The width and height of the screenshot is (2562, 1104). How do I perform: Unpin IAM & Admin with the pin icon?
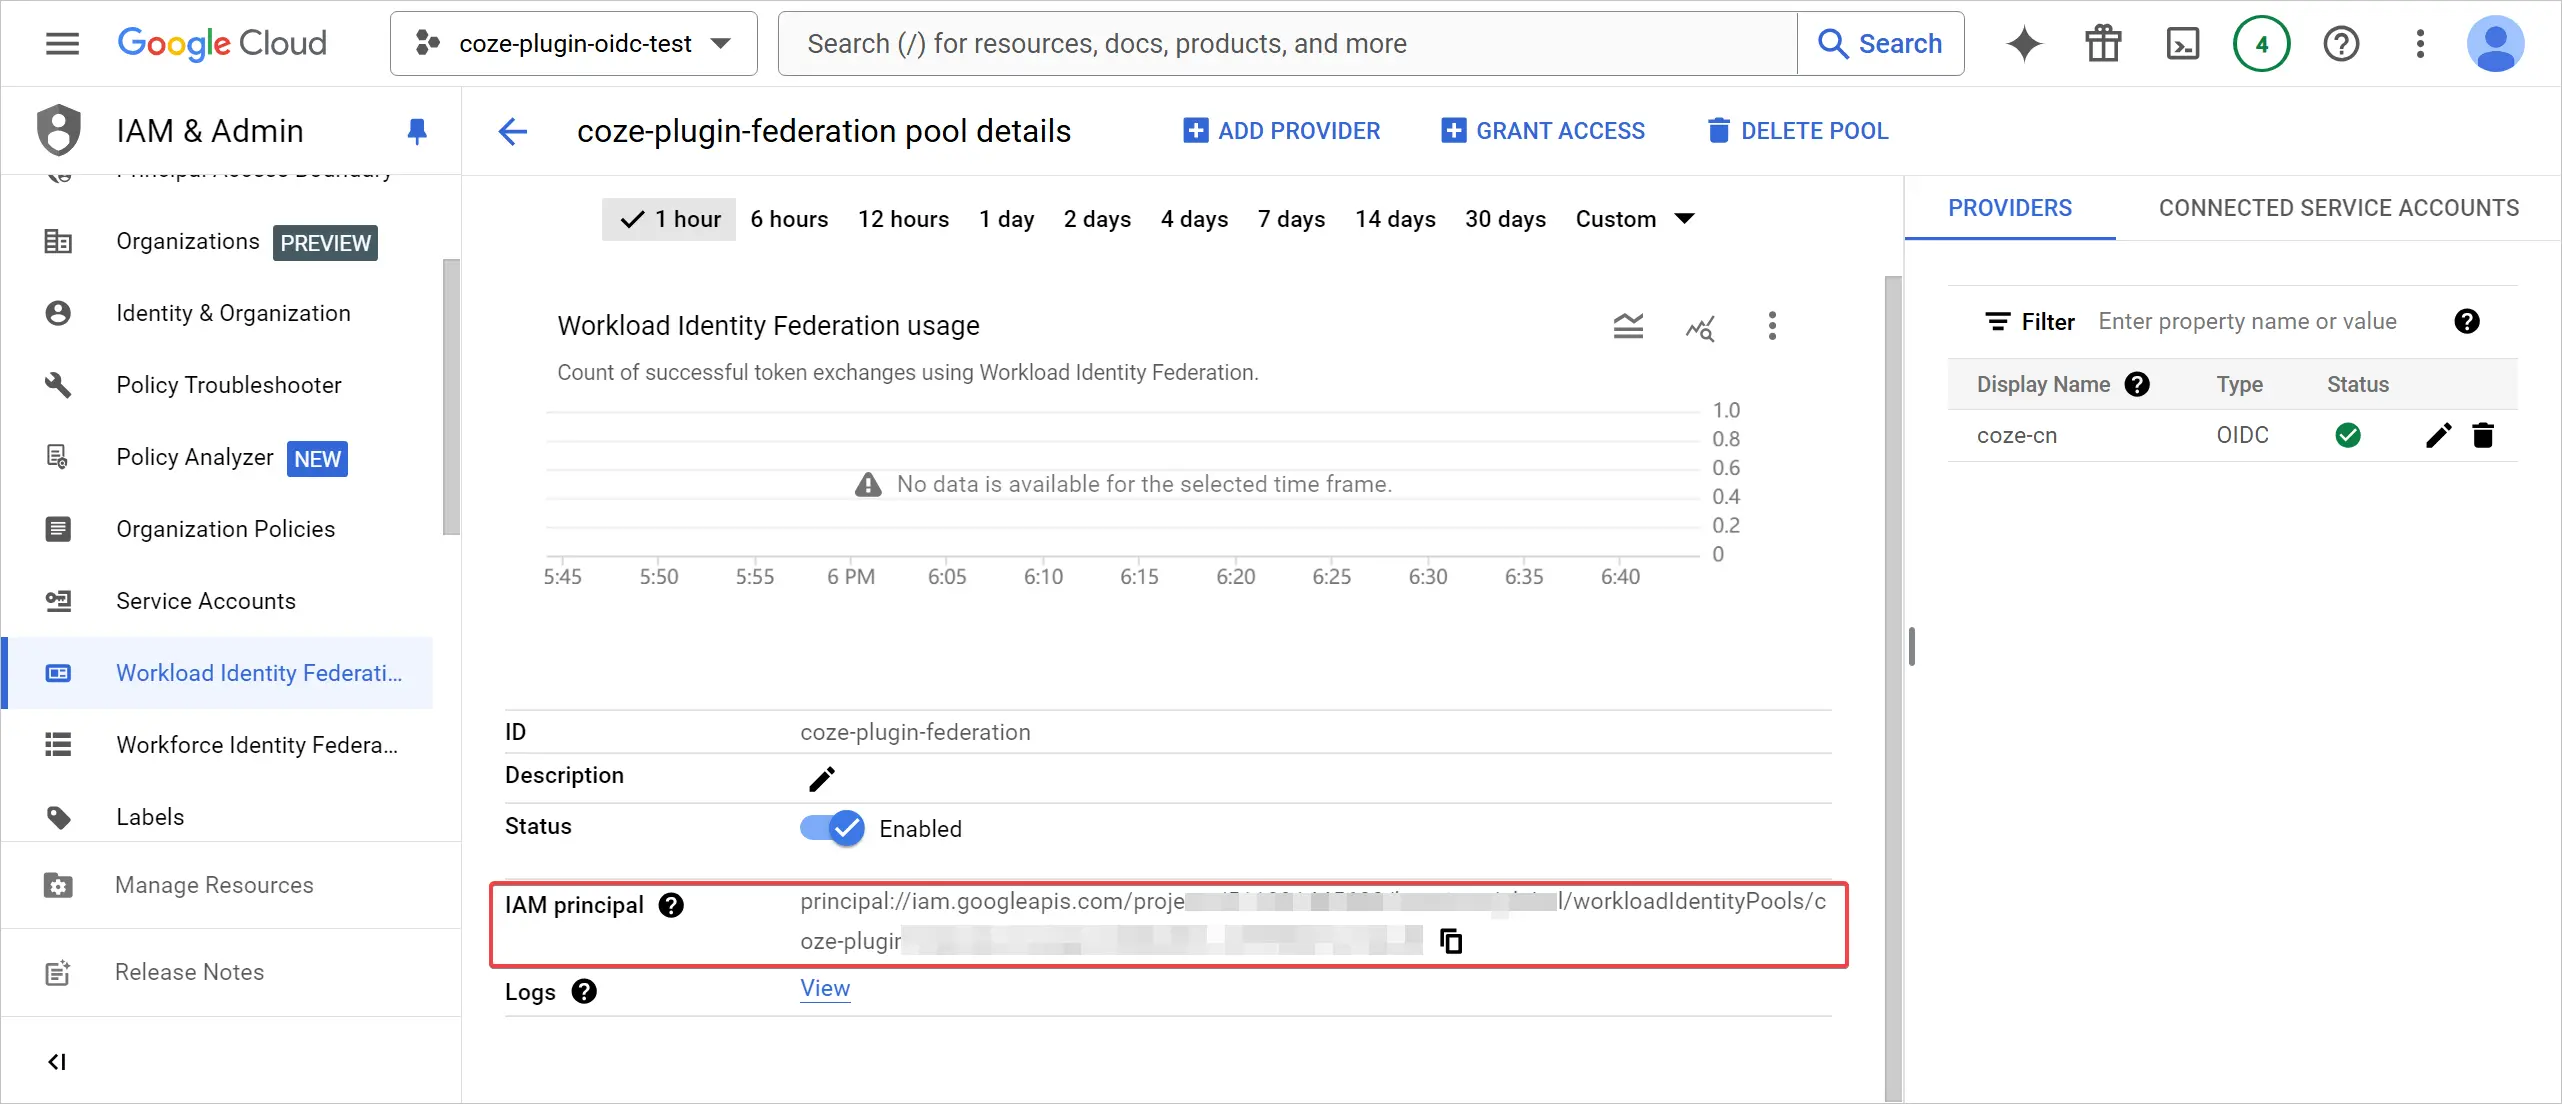[417, 131]
